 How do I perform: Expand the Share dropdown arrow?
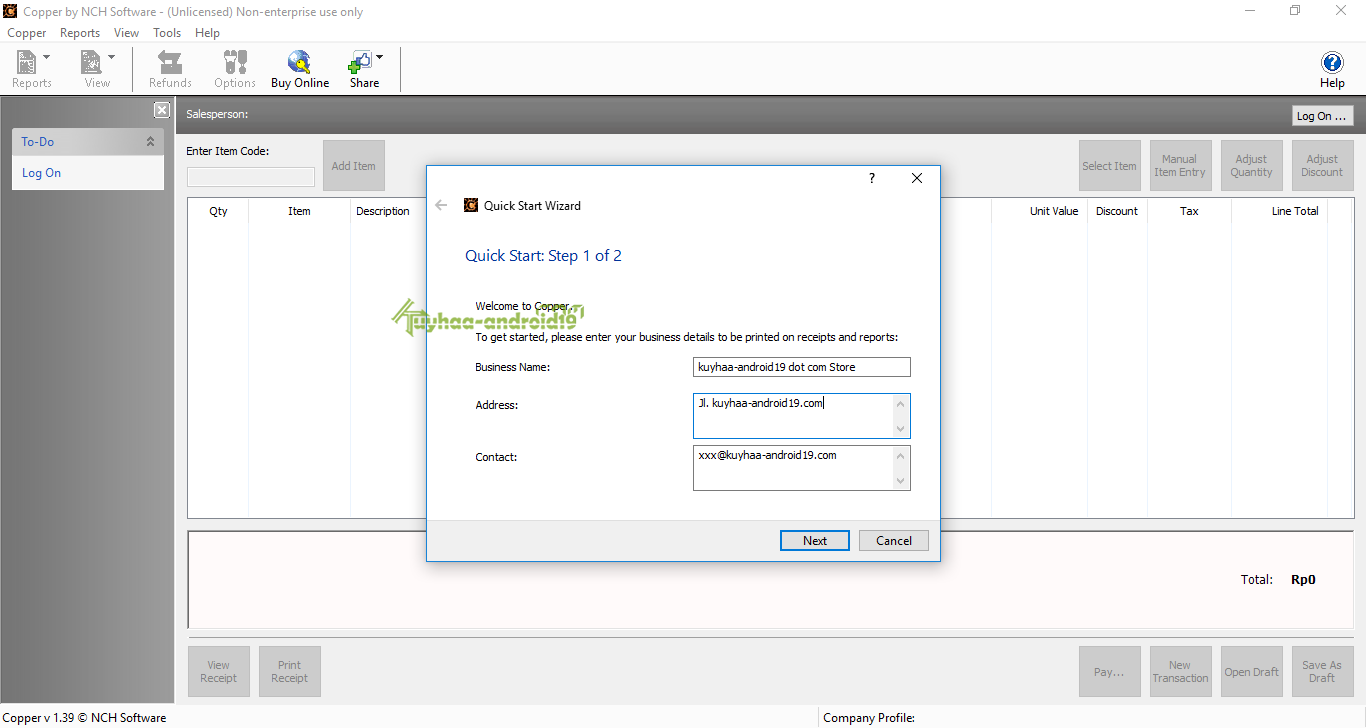coord(380,57)
